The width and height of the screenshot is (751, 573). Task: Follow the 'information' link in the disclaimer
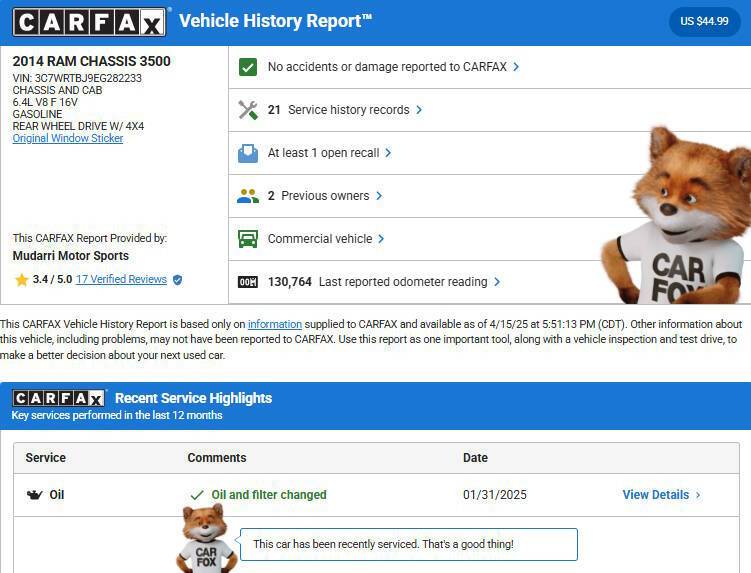point(274,324)
